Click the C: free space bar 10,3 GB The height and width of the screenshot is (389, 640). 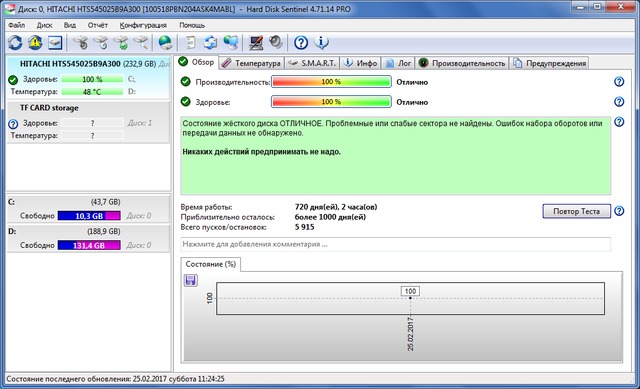point(89,216)
